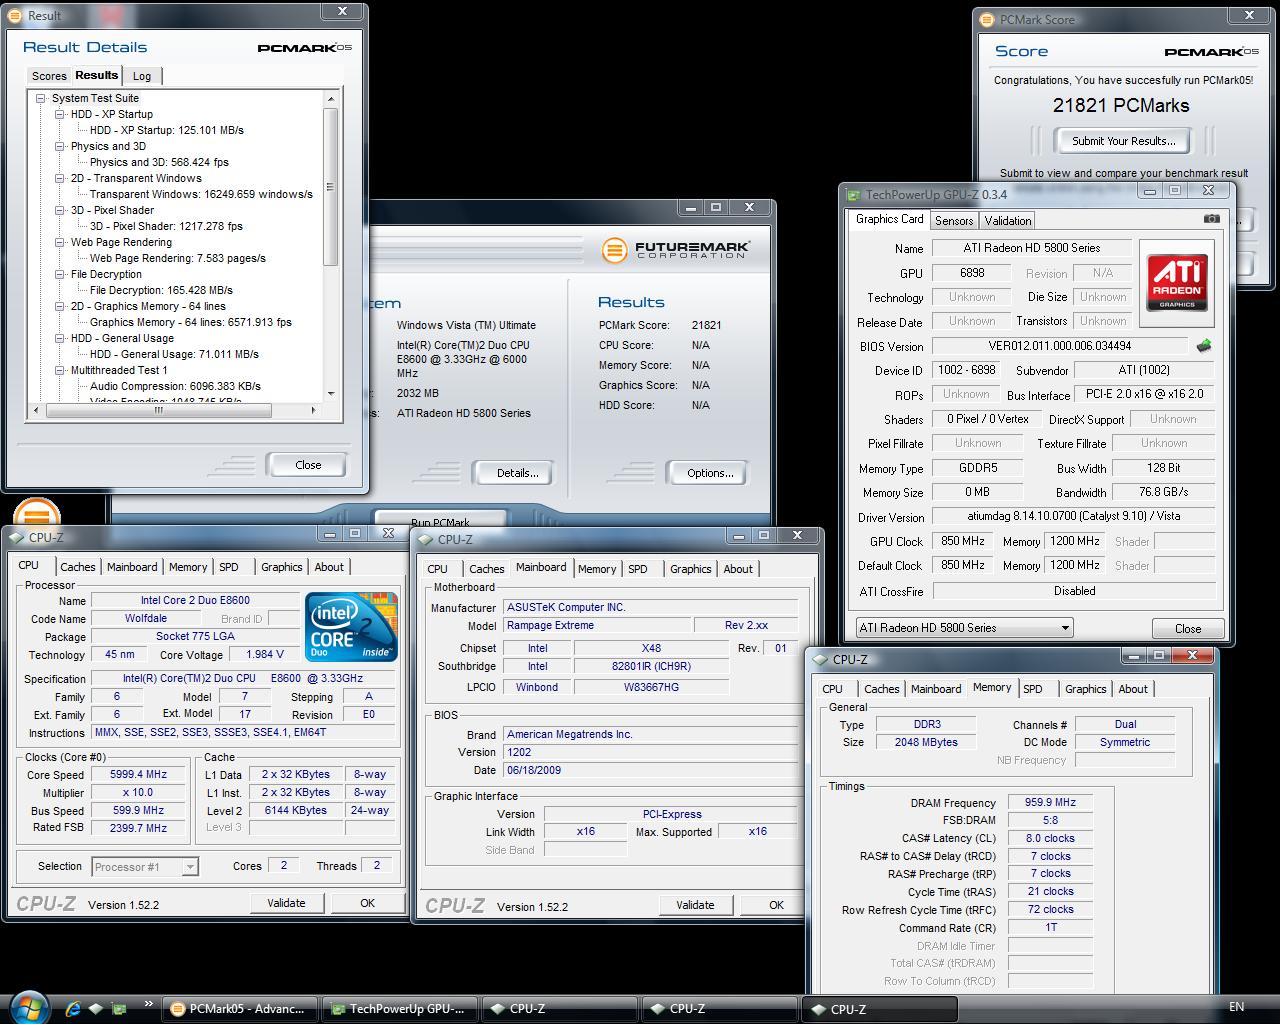Open Sensors tab in GPU-Z
1280x1024 pixels.
click(x=954, y=221)
